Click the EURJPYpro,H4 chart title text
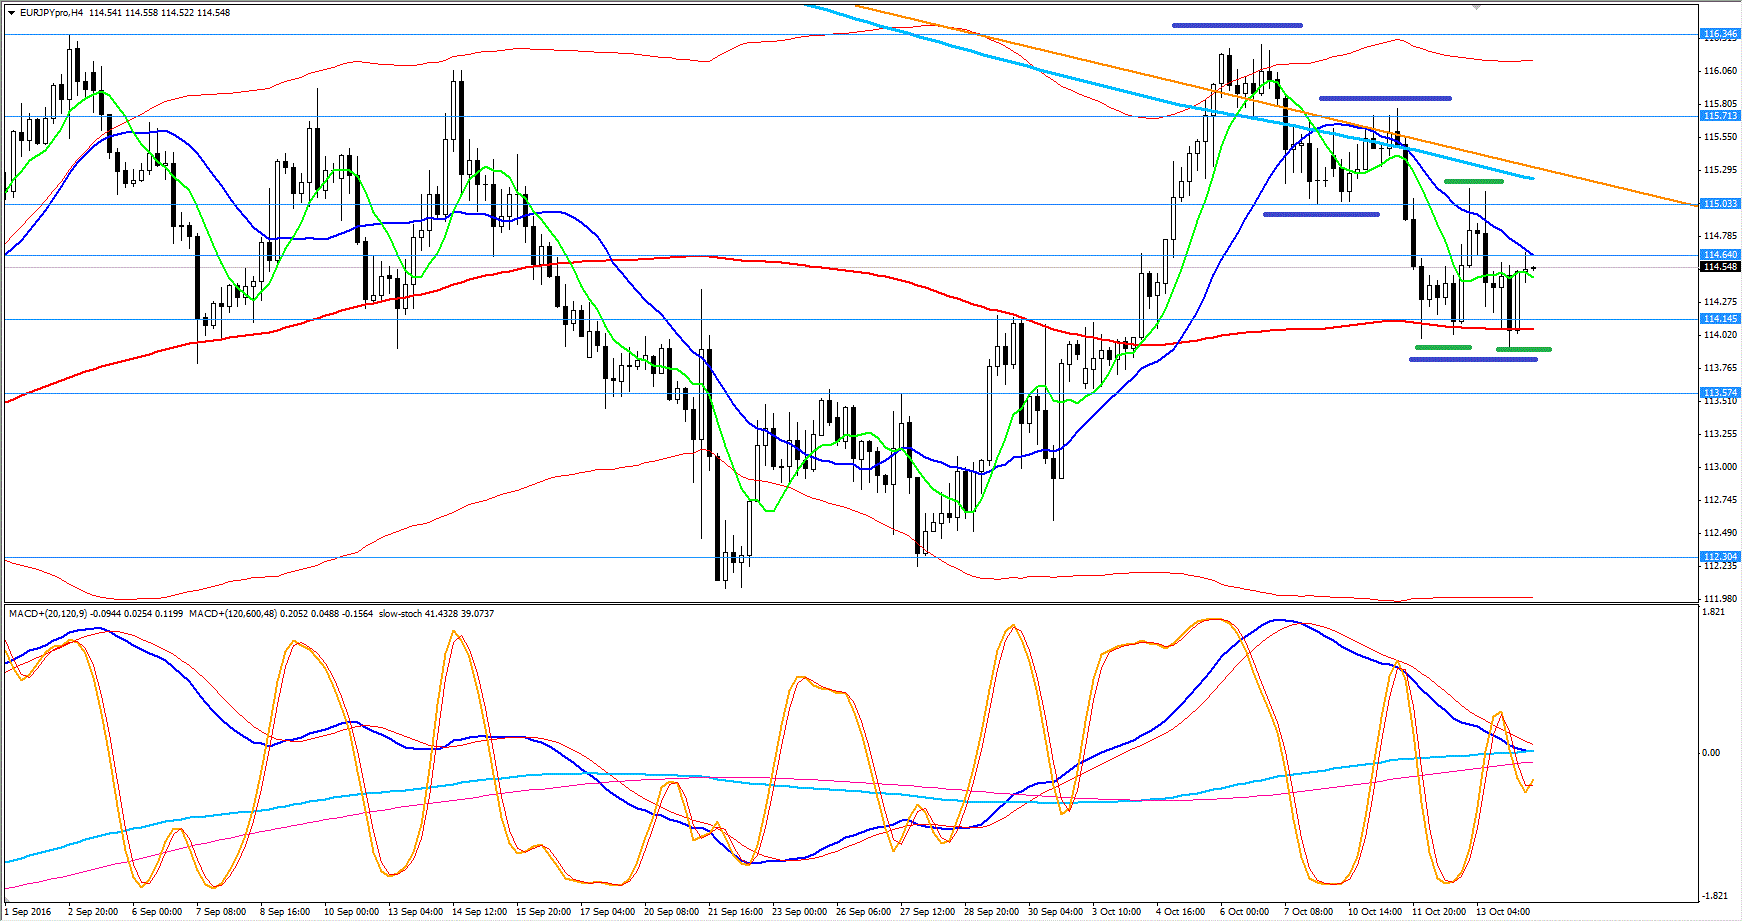 click(x=51, y=13)
